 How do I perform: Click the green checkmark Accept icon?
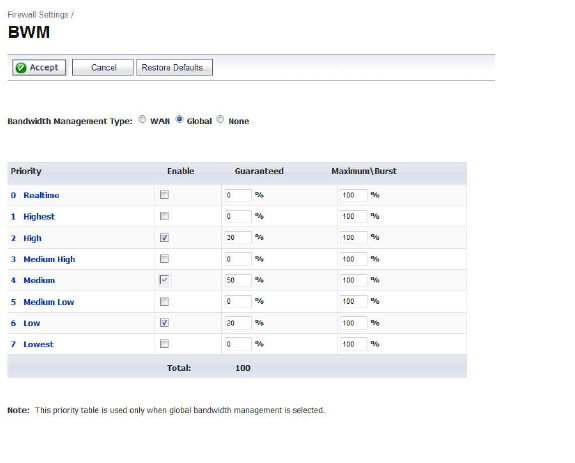(21, 68)
